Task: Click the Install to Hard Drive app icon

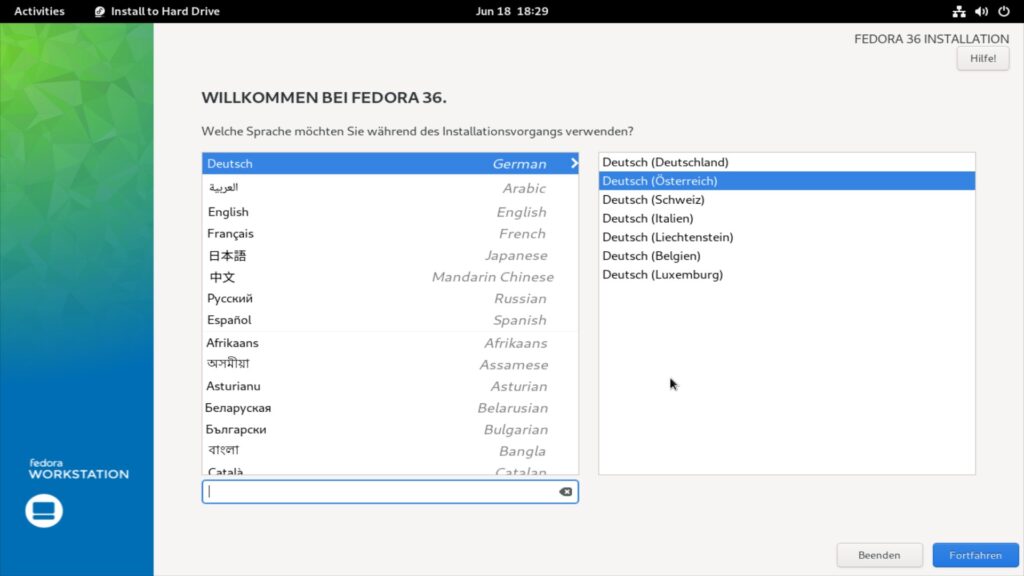Action: click(99, 11)
